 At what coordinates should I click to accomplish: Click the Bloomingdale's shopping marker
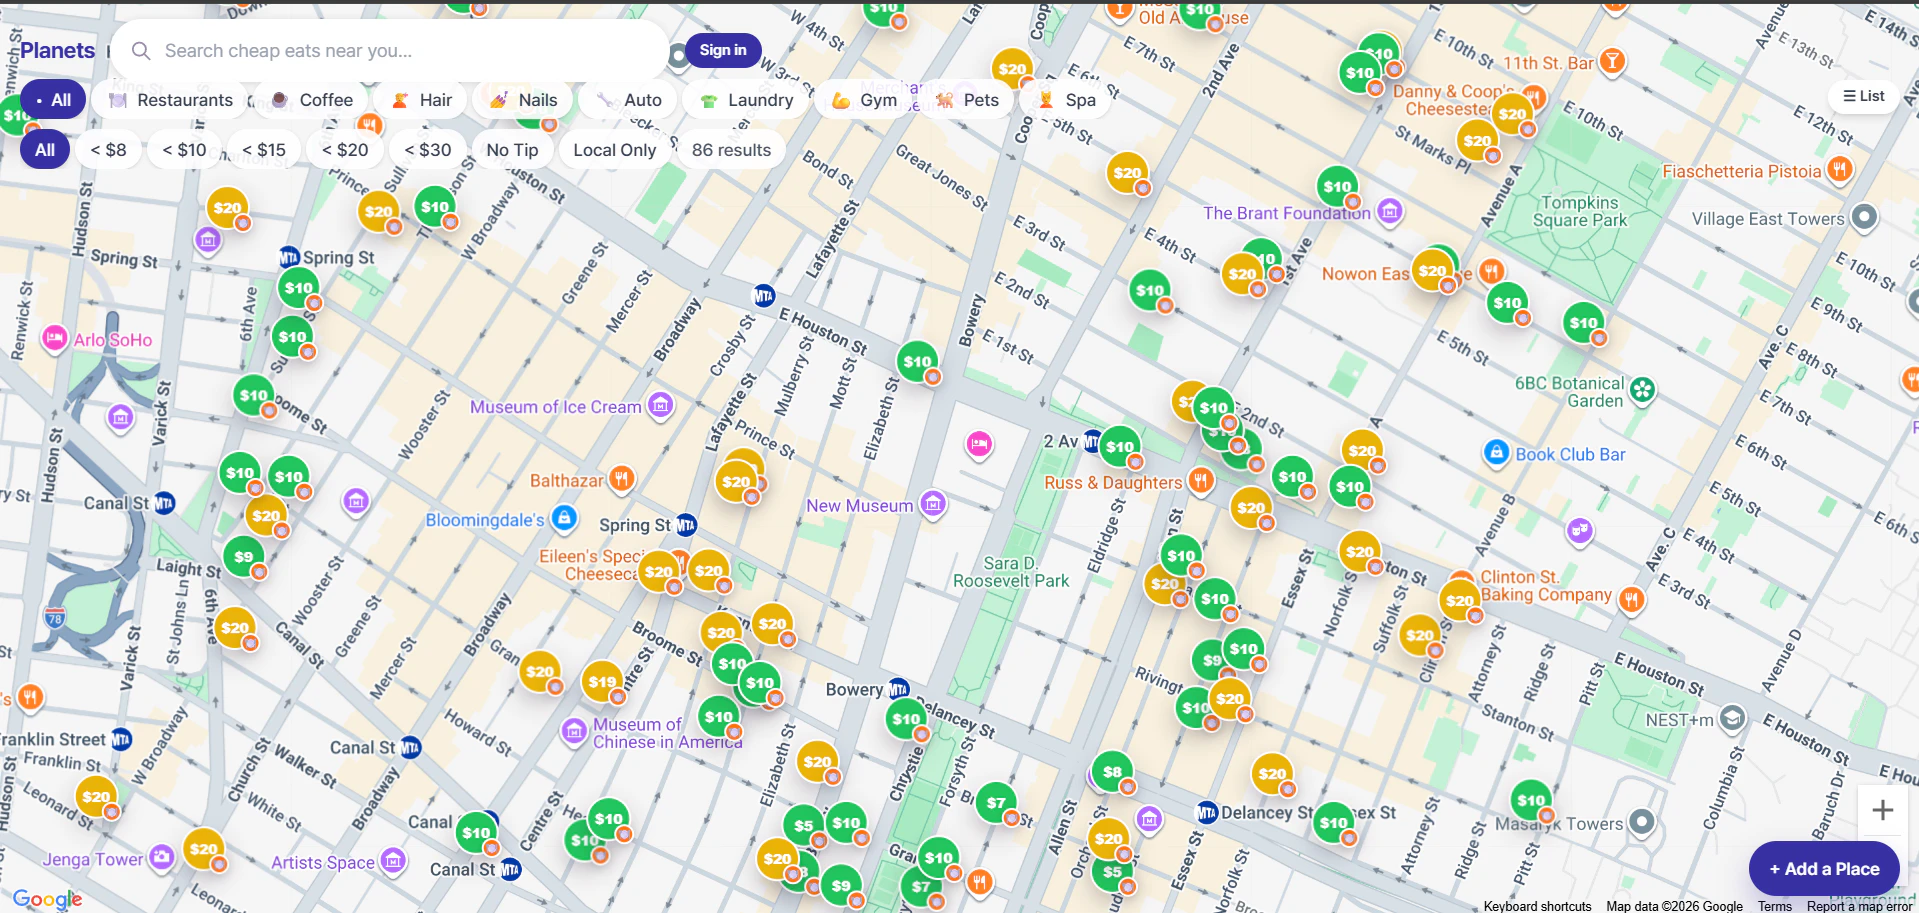tap(564, 517)
